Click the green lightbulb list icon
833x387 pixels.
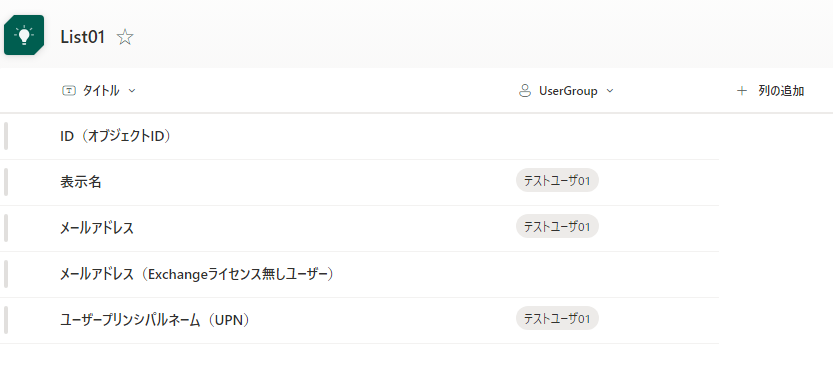(x=24, y=35)
